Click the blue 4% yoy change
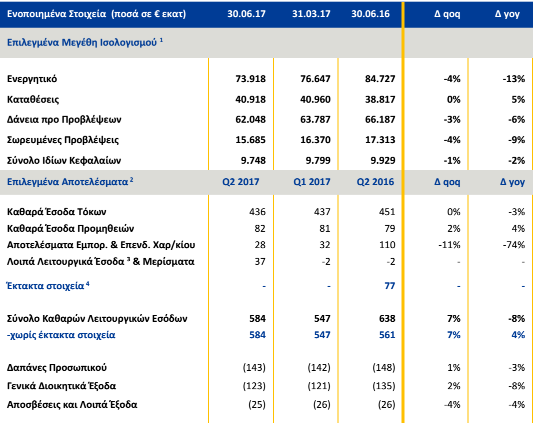 [x=518, y=335]
